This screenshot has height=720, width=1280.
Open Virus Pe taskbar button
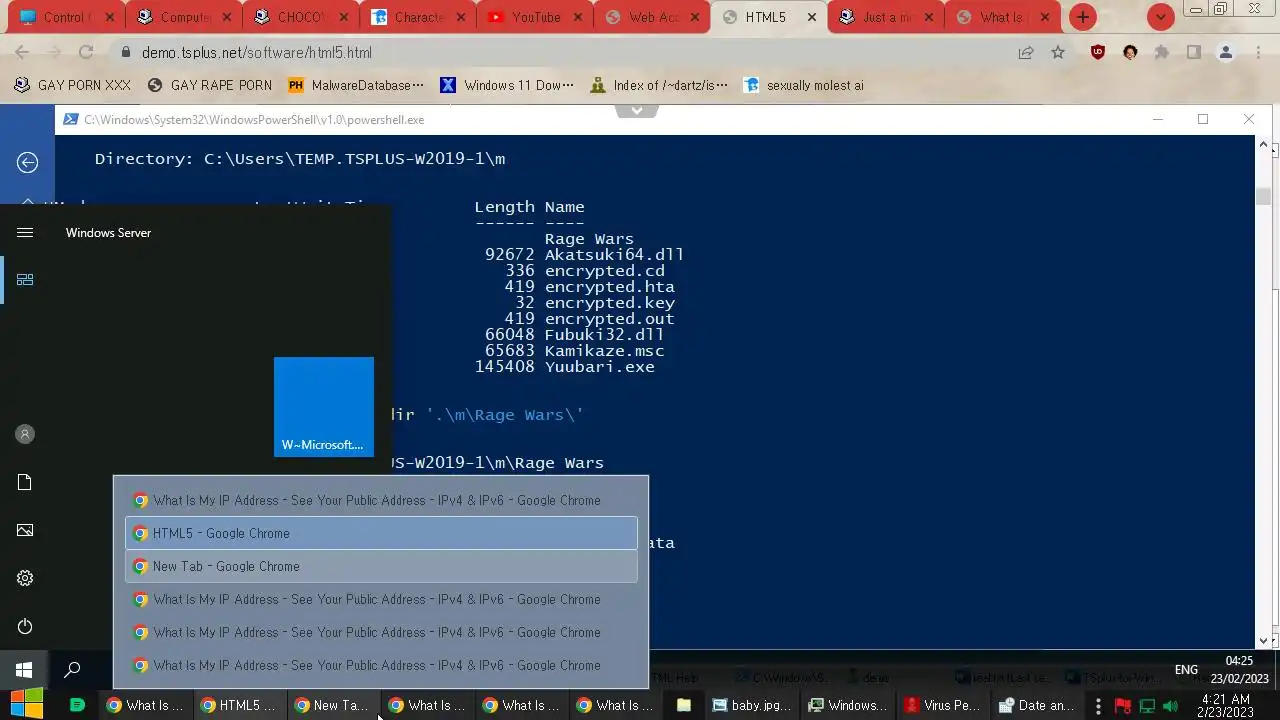pos(942,705)
